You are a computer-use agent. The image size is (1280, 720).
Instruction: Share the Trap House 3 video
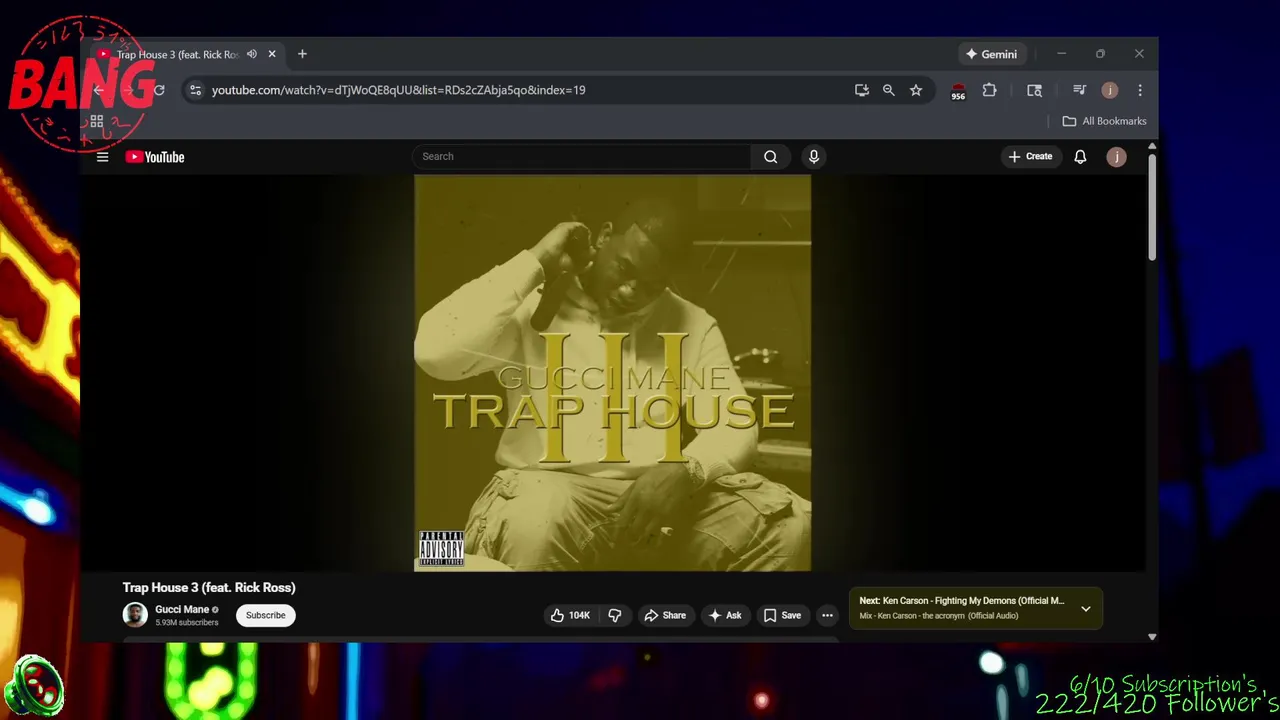pyautogui.click(x=665, y=616)
